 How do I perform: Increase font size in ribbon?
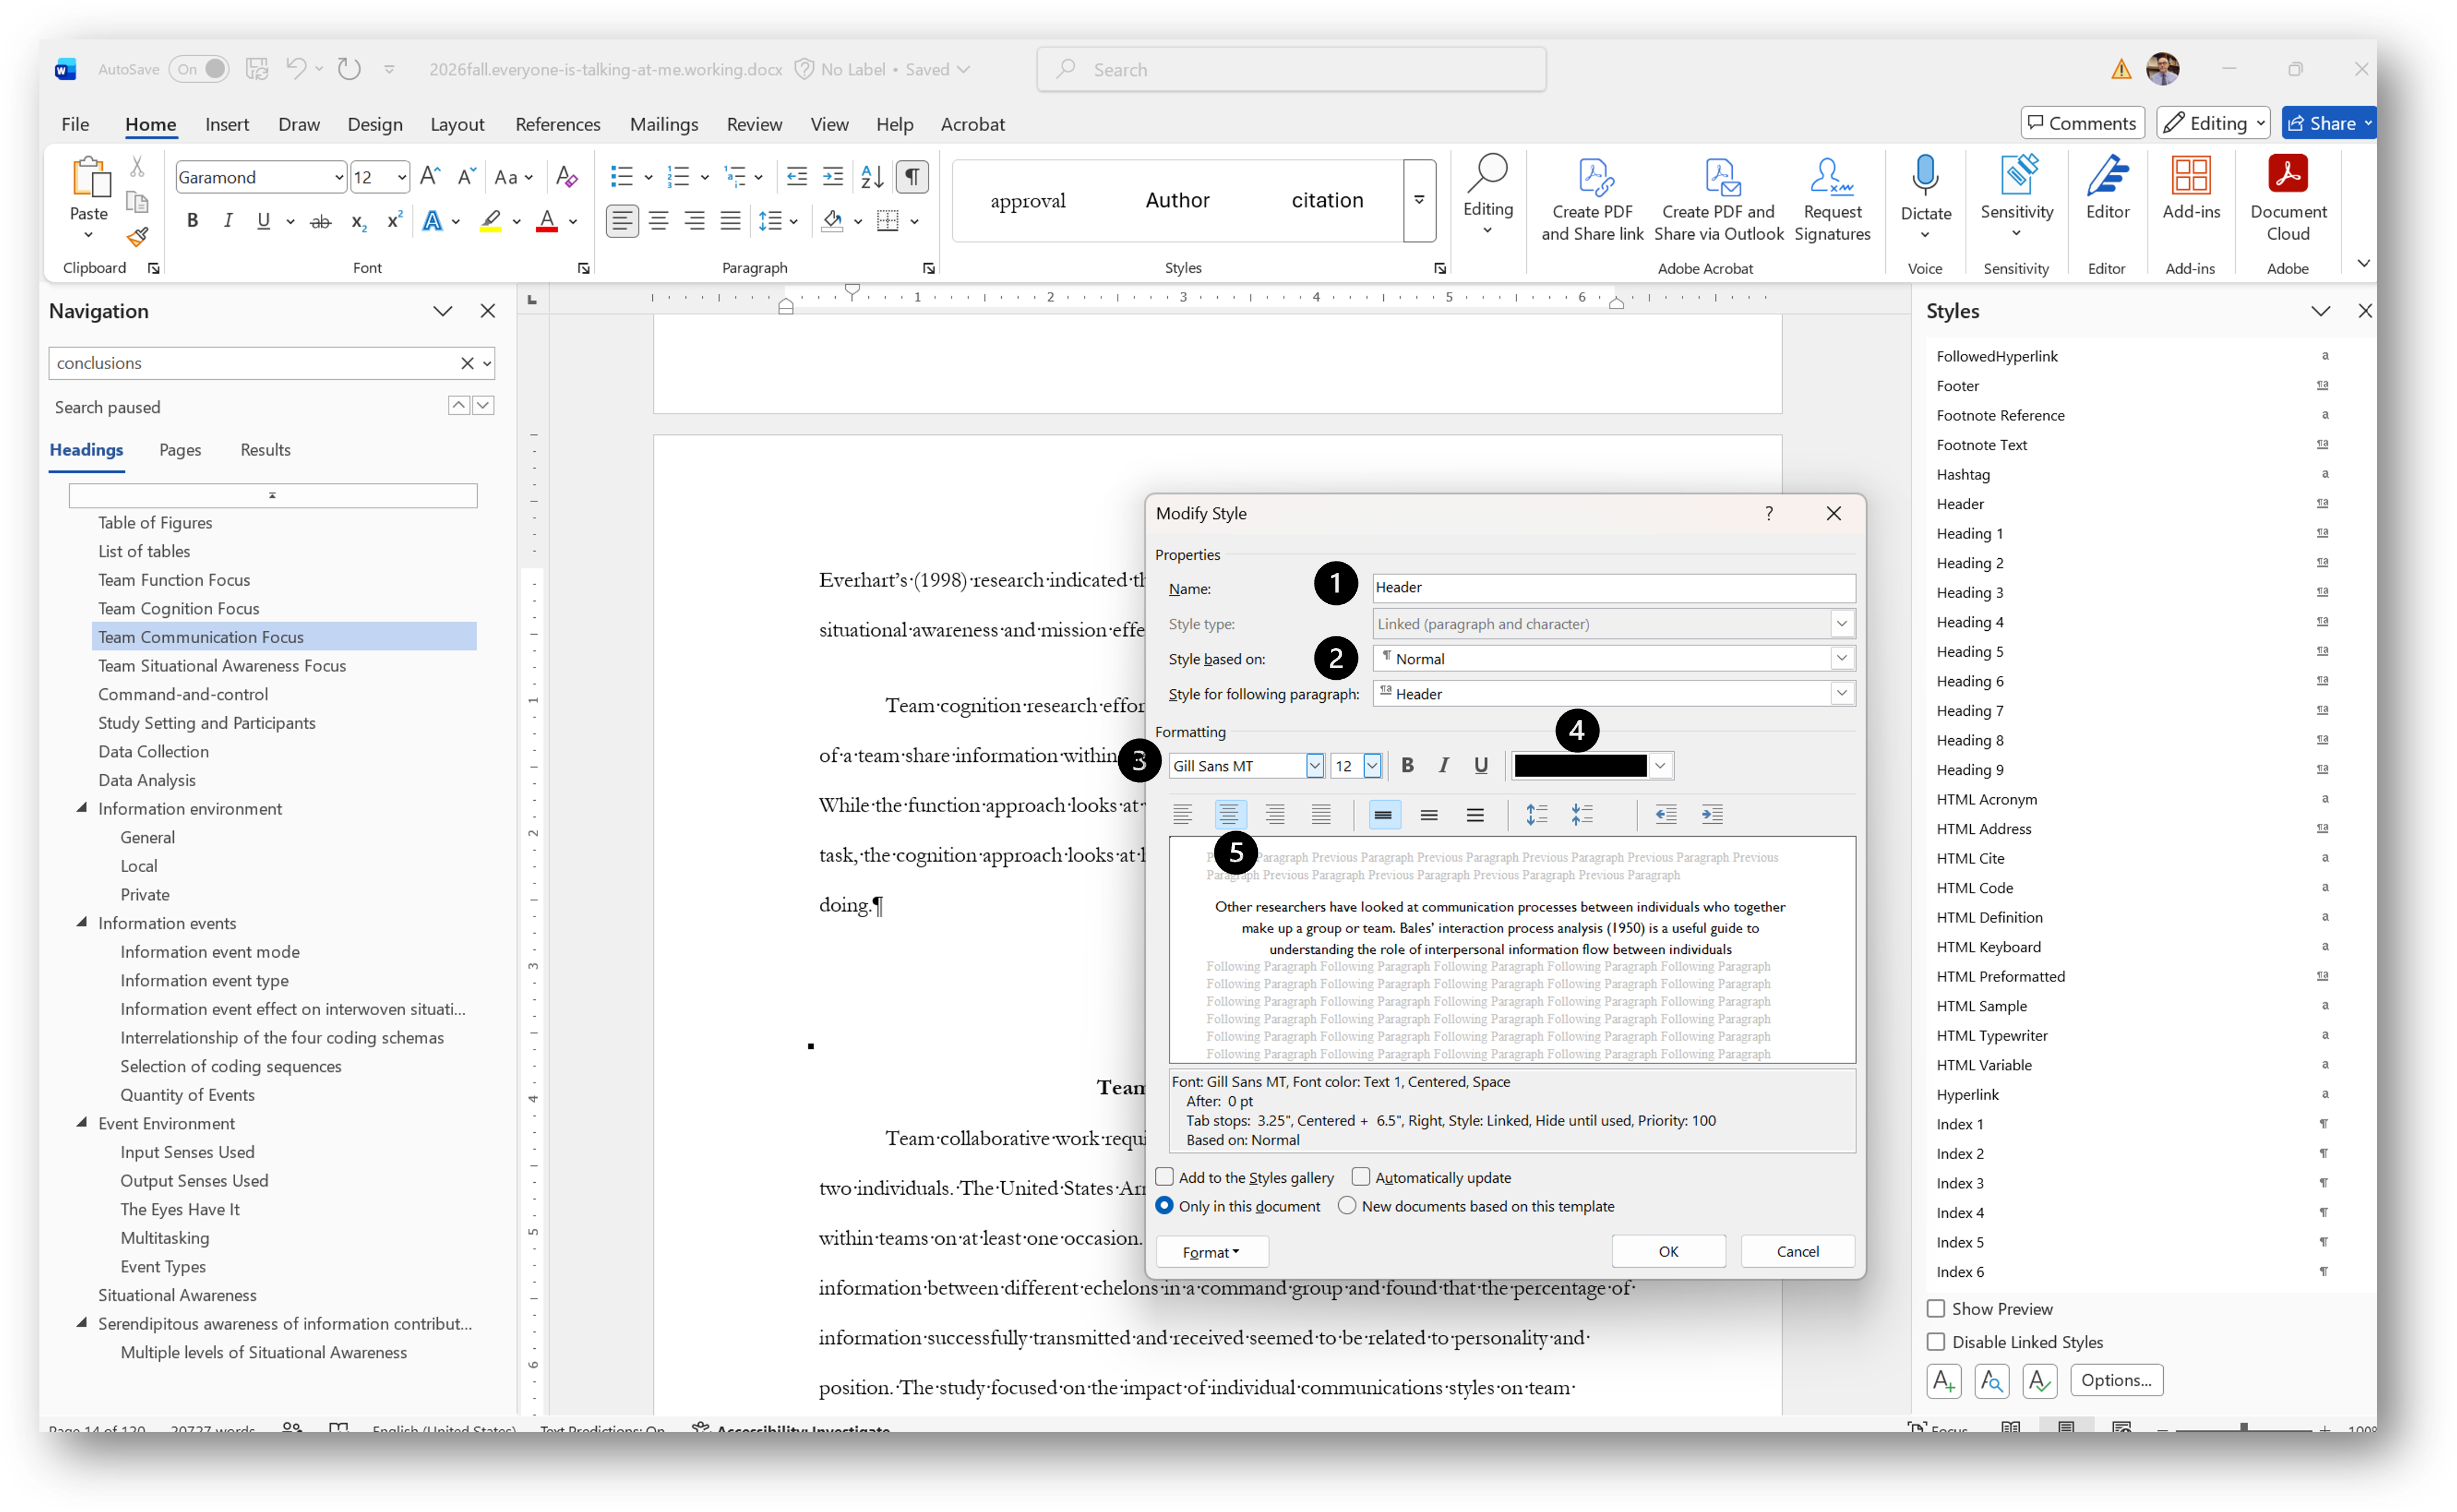click(x=430, y=177)
